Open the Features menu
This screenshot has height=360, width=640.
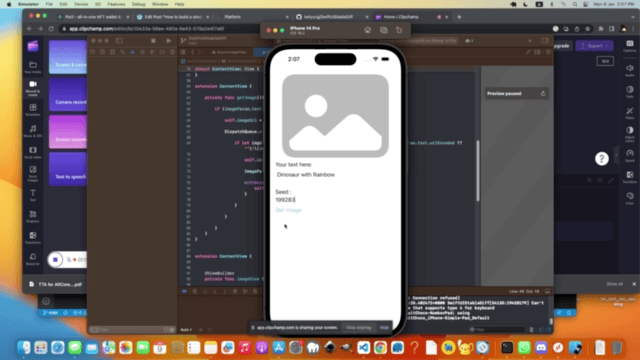click(x=116, y=4)
